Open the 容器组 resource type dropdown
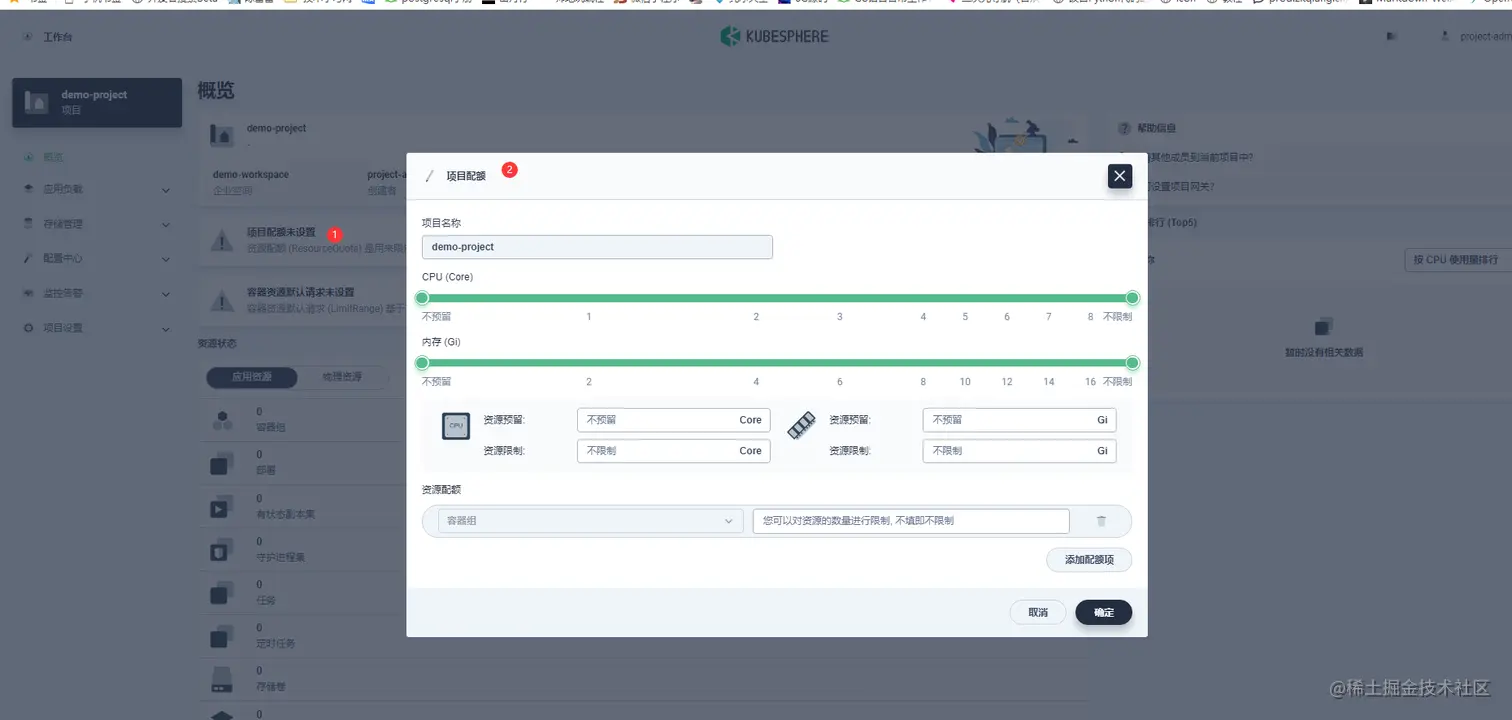 pyautogui.click(x=590, y=521)
